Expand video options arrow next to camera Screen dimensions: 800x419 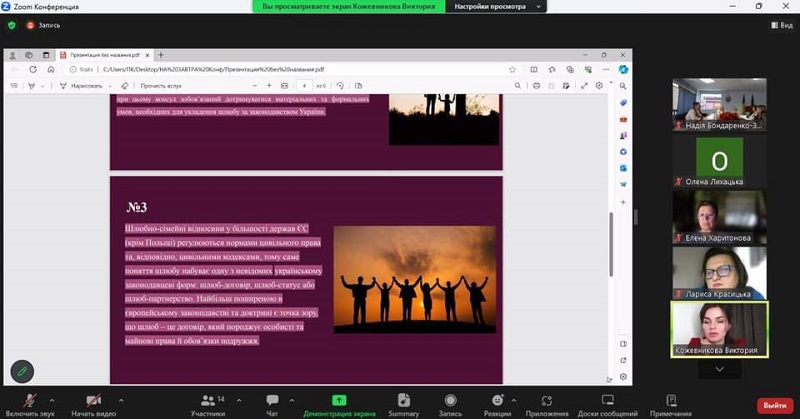[x=122, y=399]
